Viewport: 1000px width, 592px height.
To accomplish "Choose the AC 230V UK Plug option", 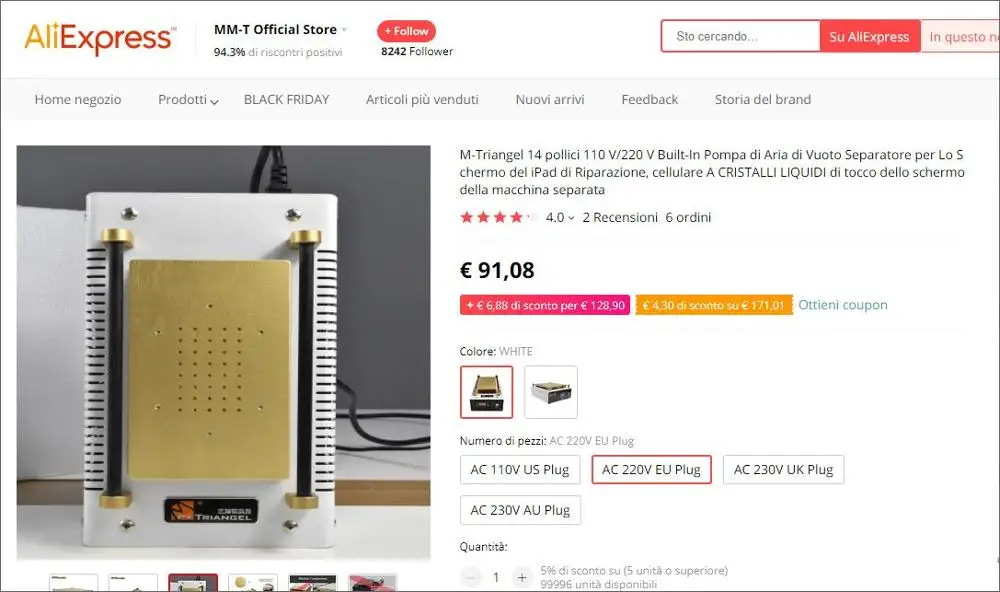I will pos(783,470).
